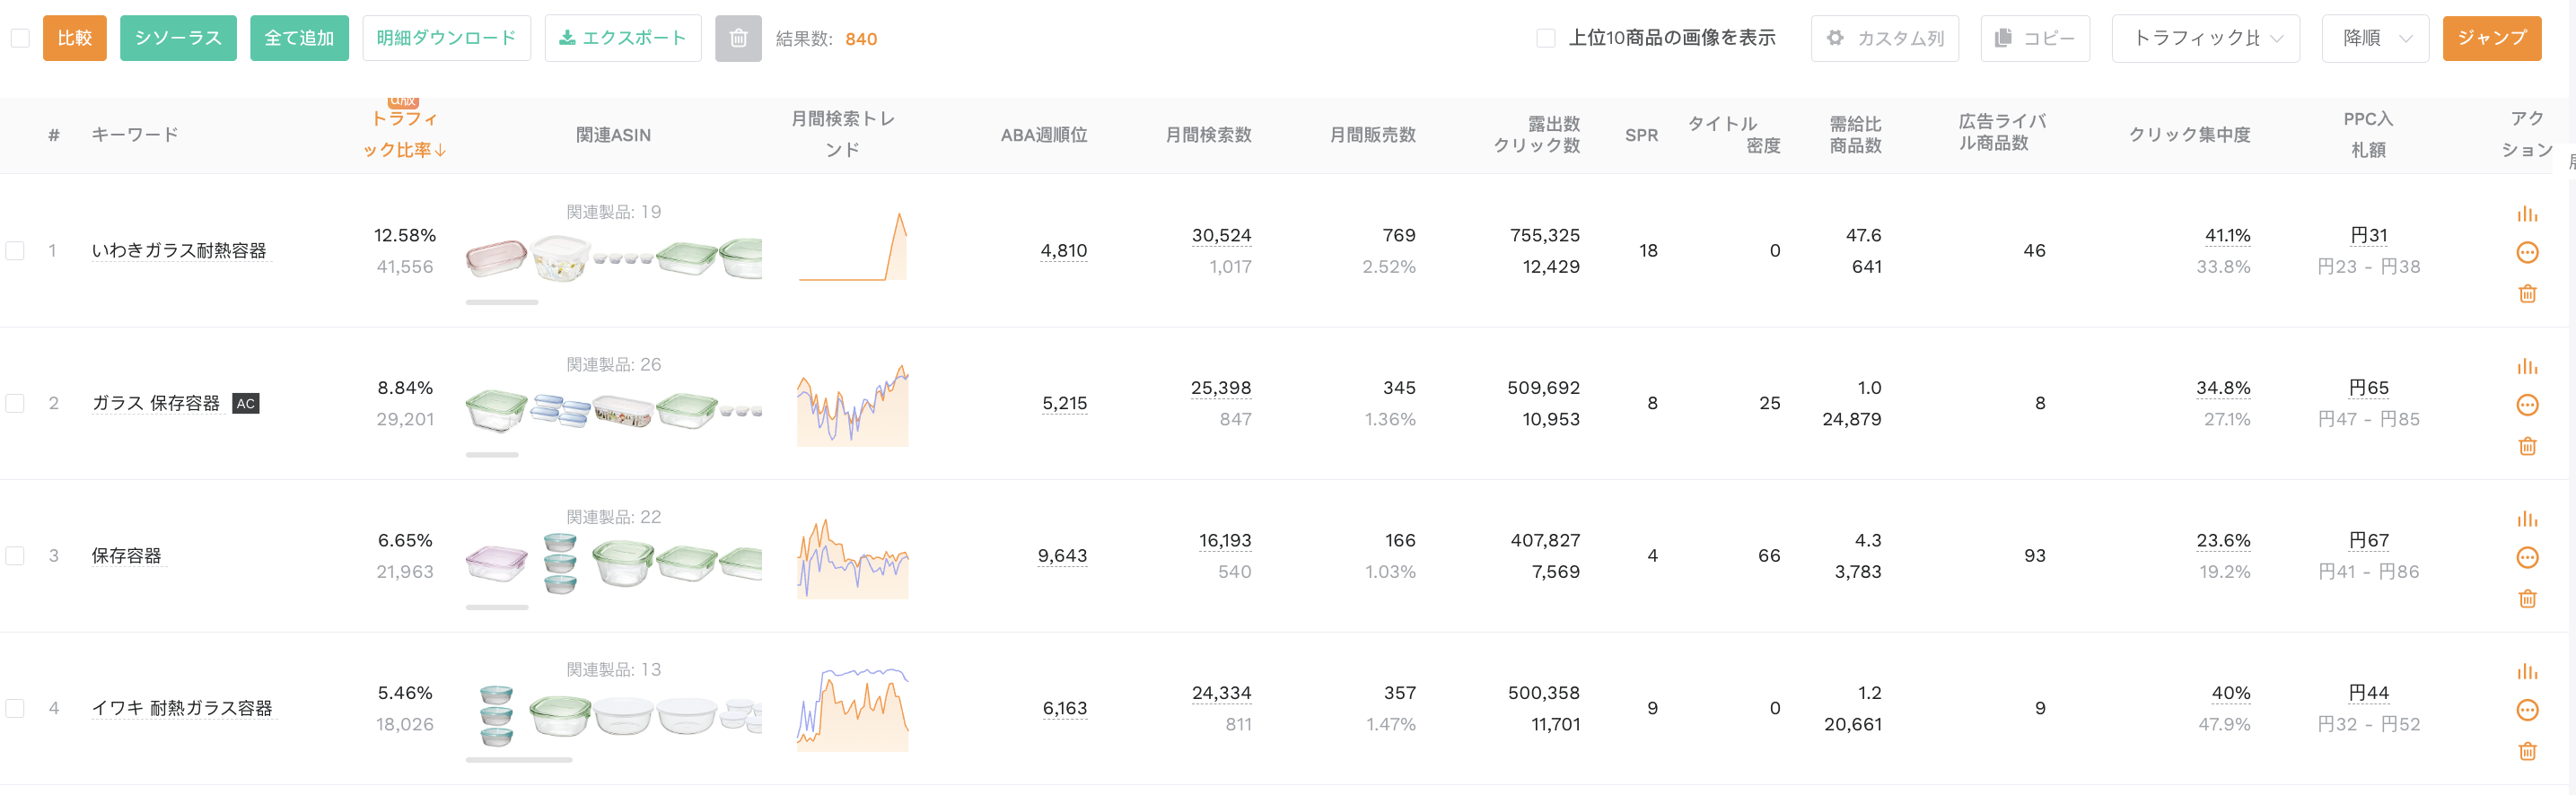
Task: Click PPC bid value 円65
Action: click(x=2368, y=387)
